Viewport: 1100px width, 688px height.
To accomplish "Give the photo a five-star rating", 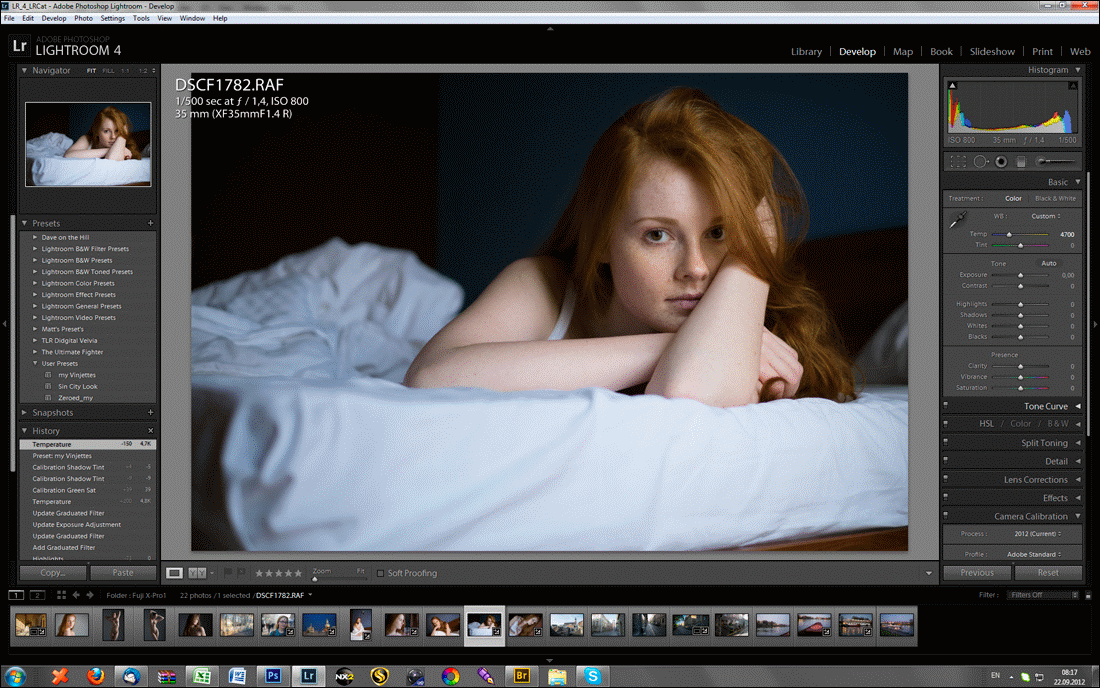I will tap(299, 573).
